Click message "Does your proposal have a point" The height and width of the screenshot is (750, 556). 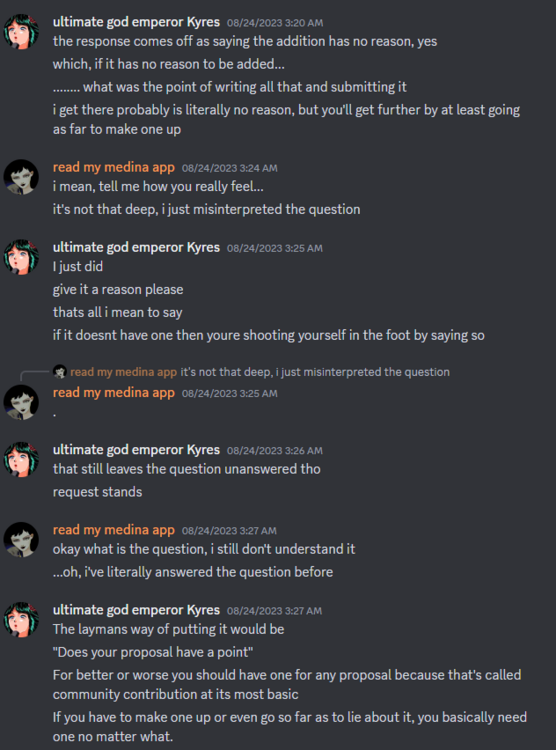tap(153, 652)
